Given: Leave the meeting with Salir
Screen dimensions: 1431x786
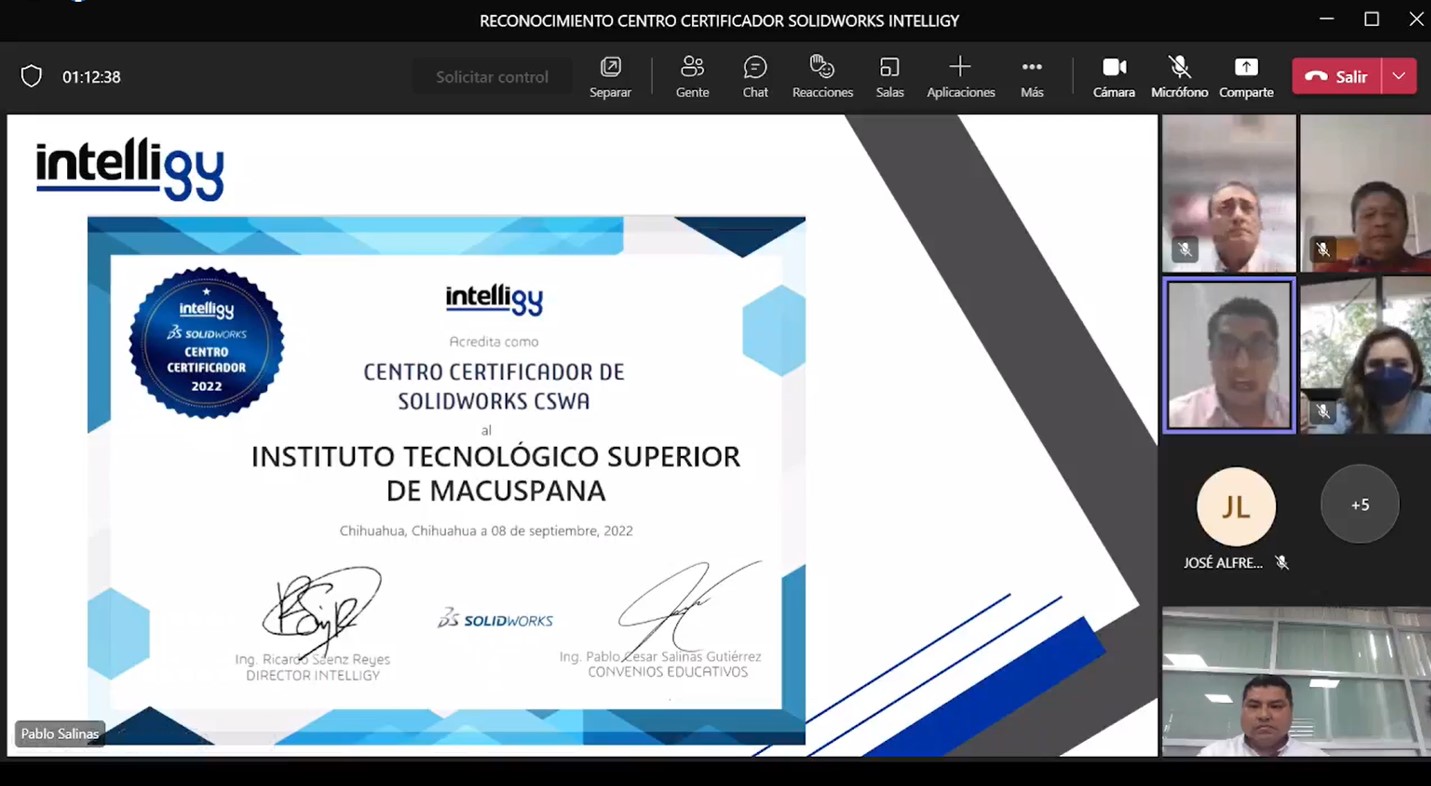Looking at the screenshot, I should coord(1336,77).
